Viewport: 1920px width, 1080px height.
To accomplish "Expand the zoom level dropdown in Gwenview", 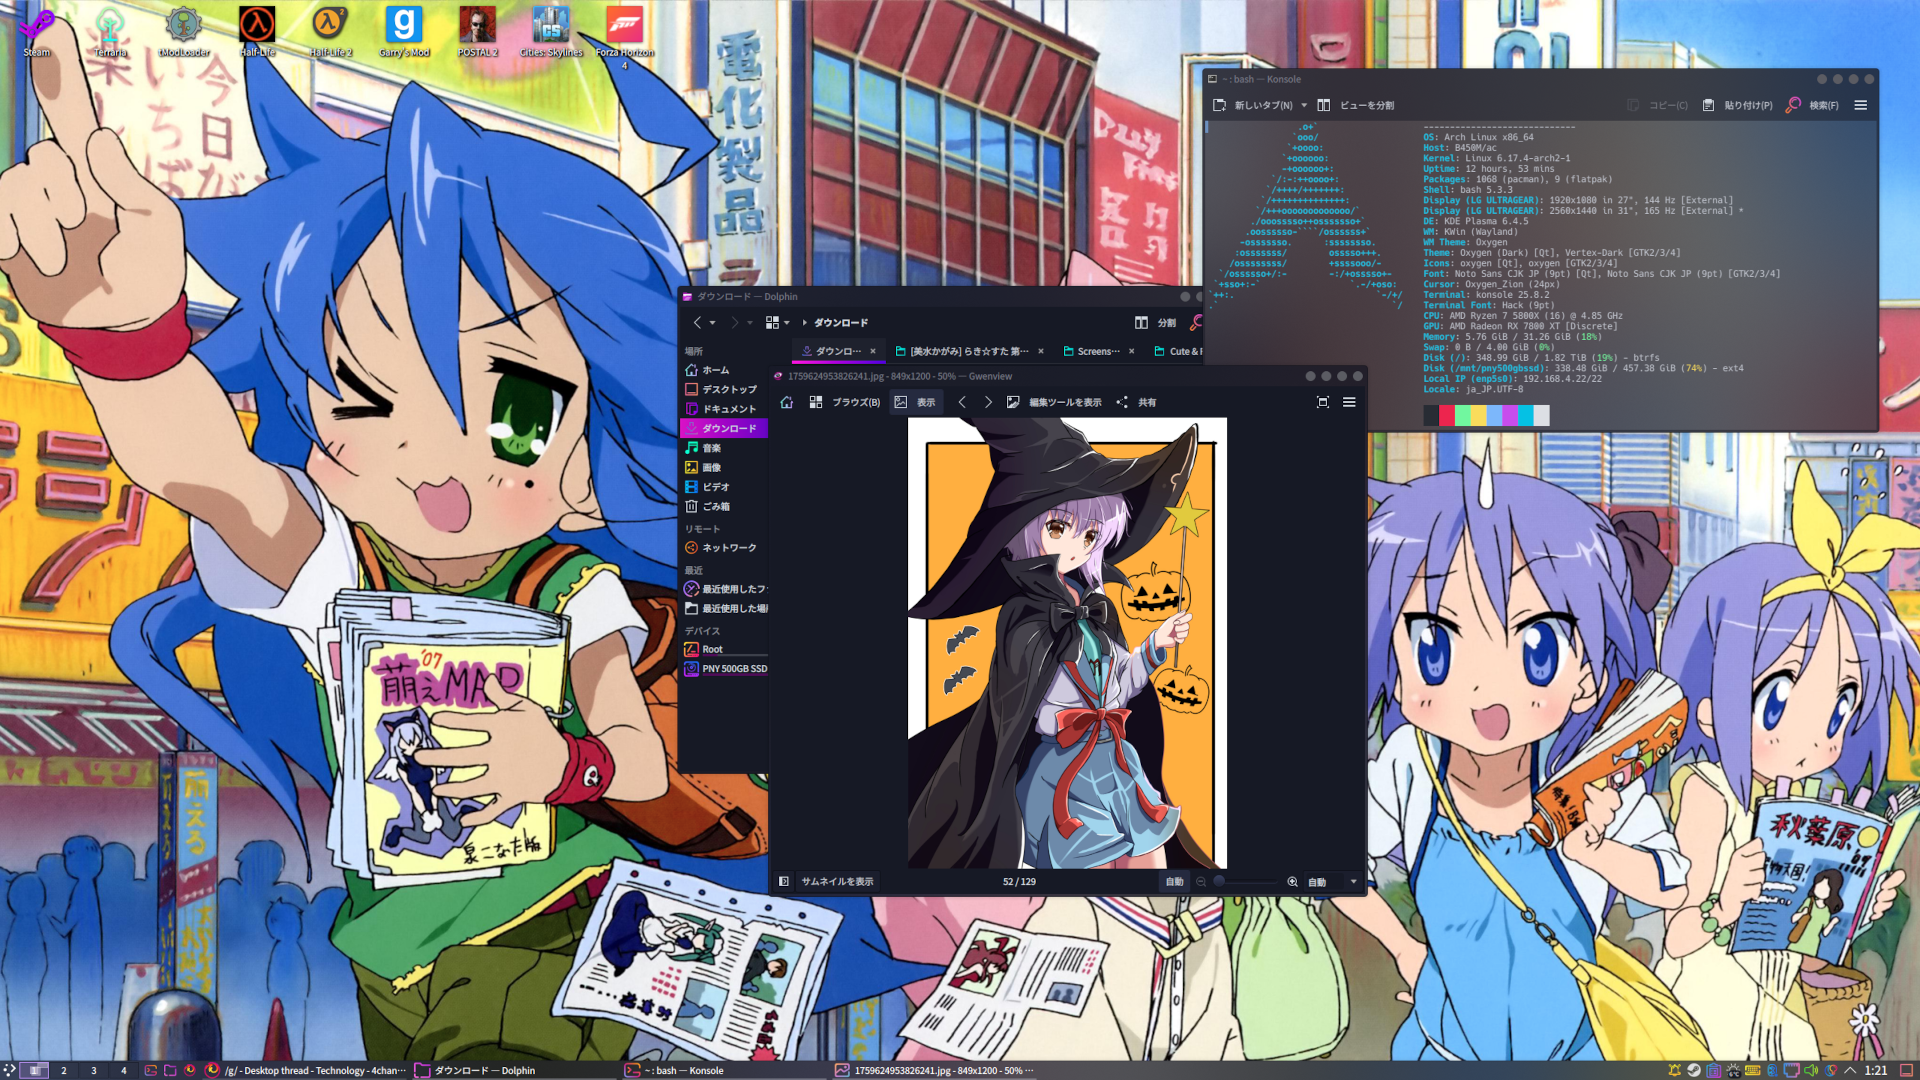I will pos(1353,881).
